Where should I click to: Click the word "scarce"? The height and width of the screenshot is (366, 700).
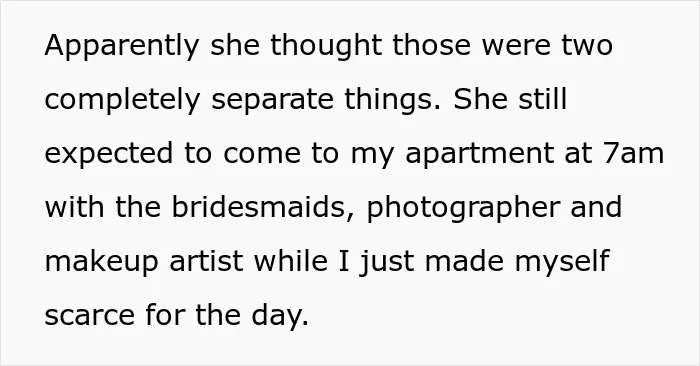point(90,316)
